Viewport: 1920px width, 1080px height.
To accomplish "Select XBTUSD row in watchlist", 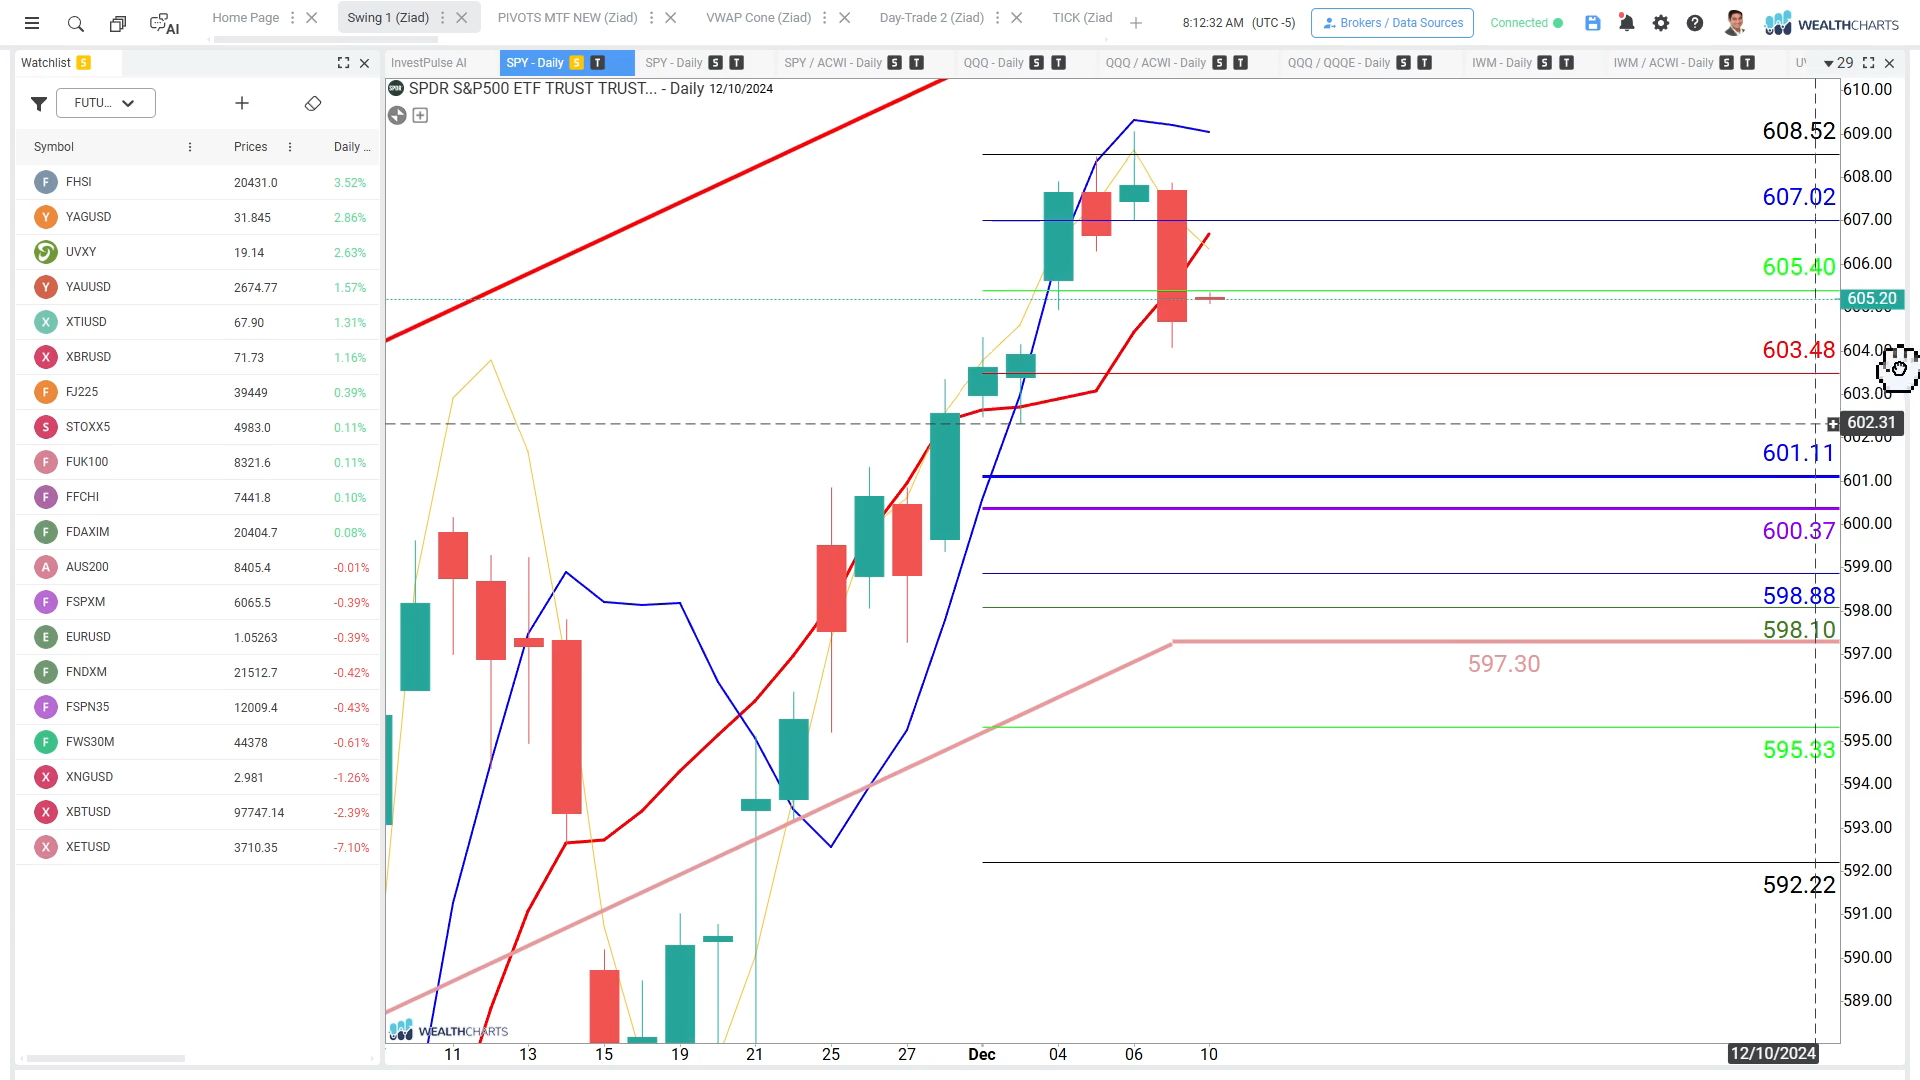I will tap(197, 812).
